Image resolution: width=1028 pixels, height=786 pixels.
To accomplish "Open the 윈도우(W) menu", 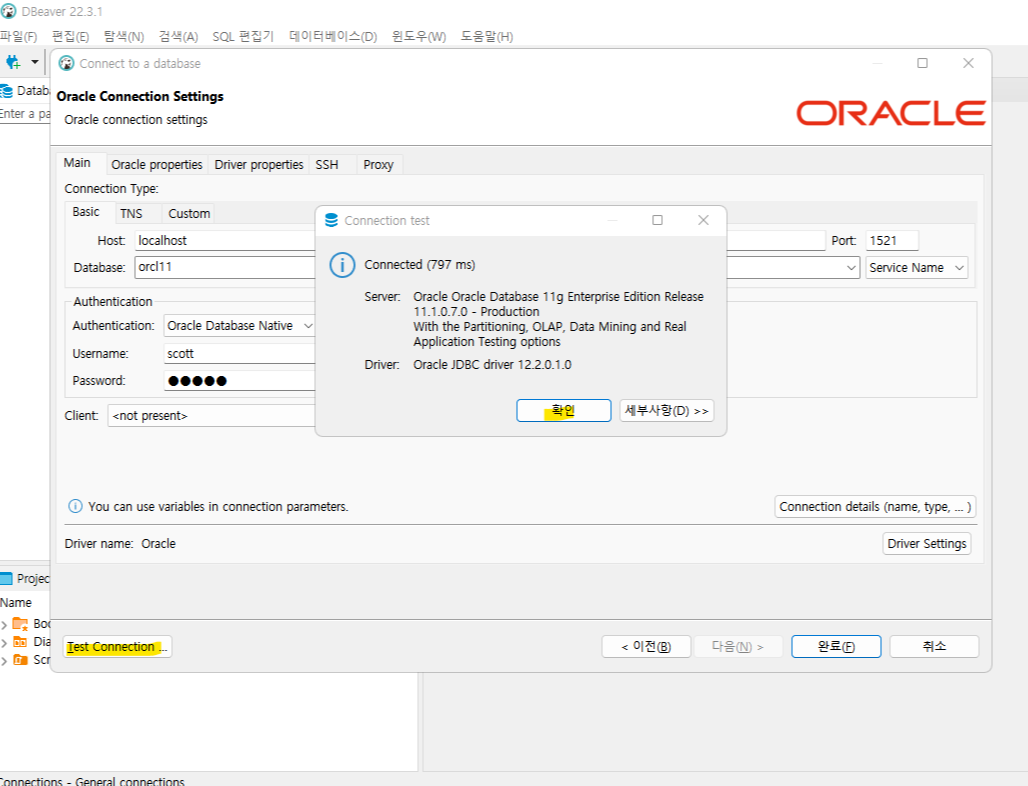I will (419, 37).
